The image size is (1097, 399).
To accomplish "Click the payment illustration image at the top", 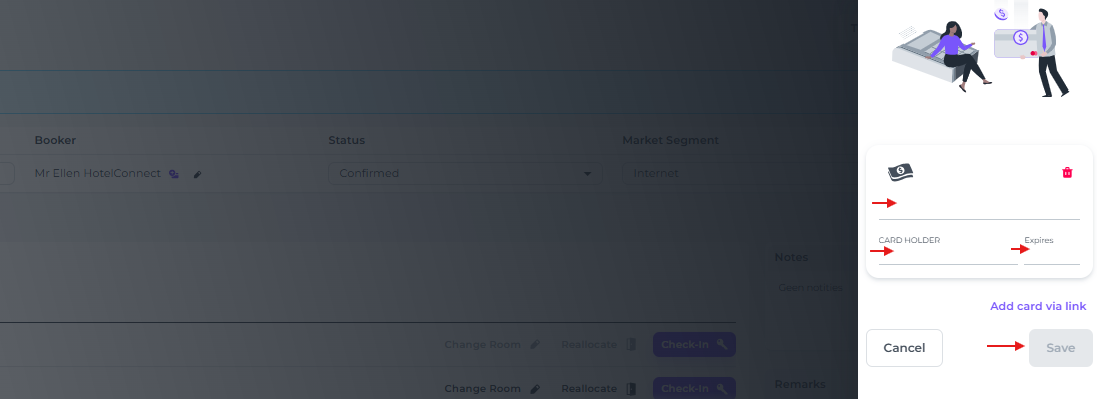I will (982, 50).
